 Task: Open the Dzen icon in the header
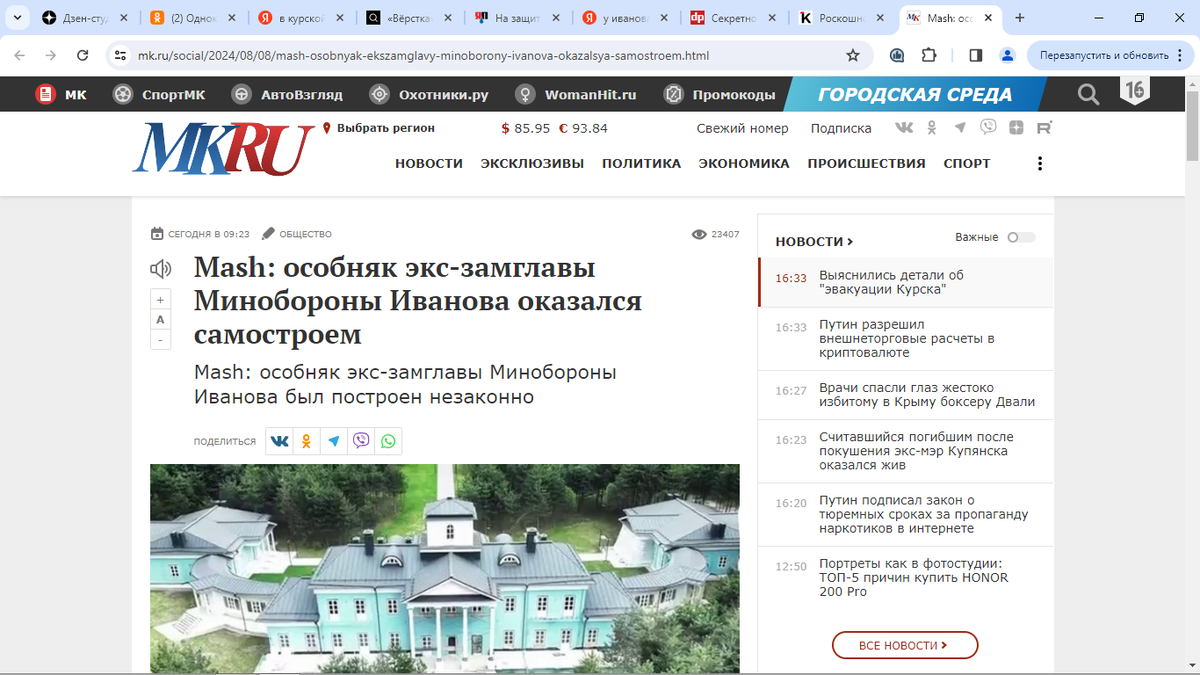tap(1016, 128)
